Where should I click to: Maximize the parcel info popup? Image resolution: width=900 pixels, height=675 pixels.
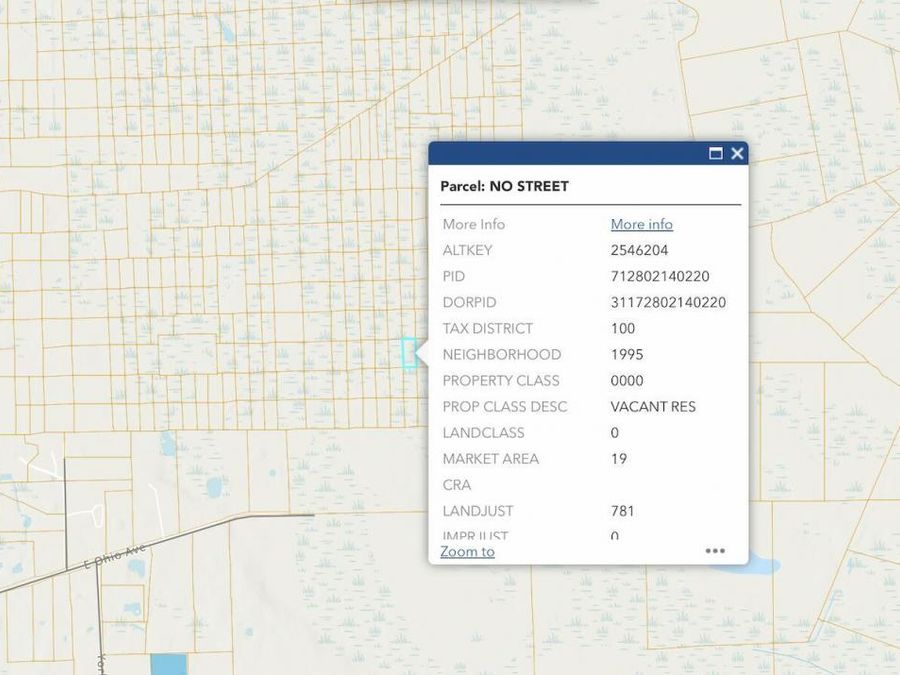(x=715, y=153)
